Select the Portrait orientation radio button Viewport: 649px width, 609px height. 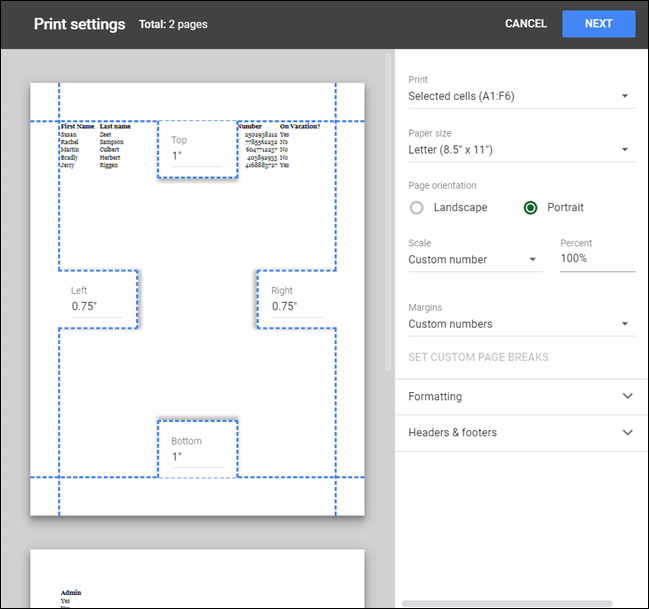click(530, 208)
